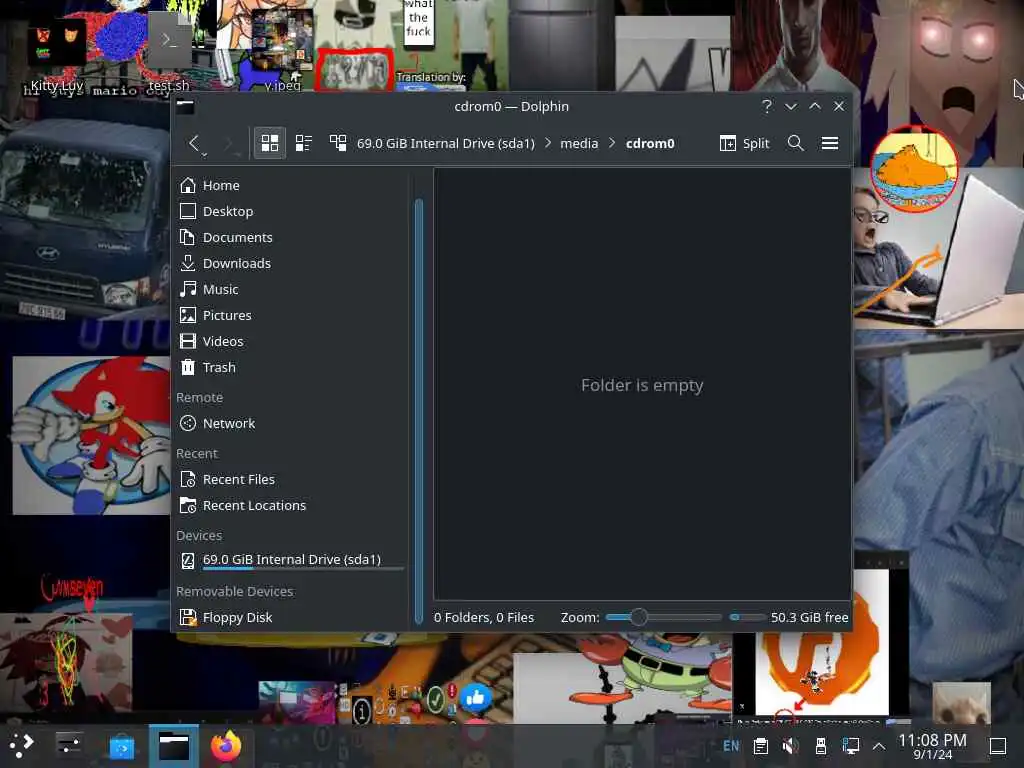The width and height of the screenshot is (1024, 768).
Task: Open clipboard tray icon
Action: pos(760,746)
